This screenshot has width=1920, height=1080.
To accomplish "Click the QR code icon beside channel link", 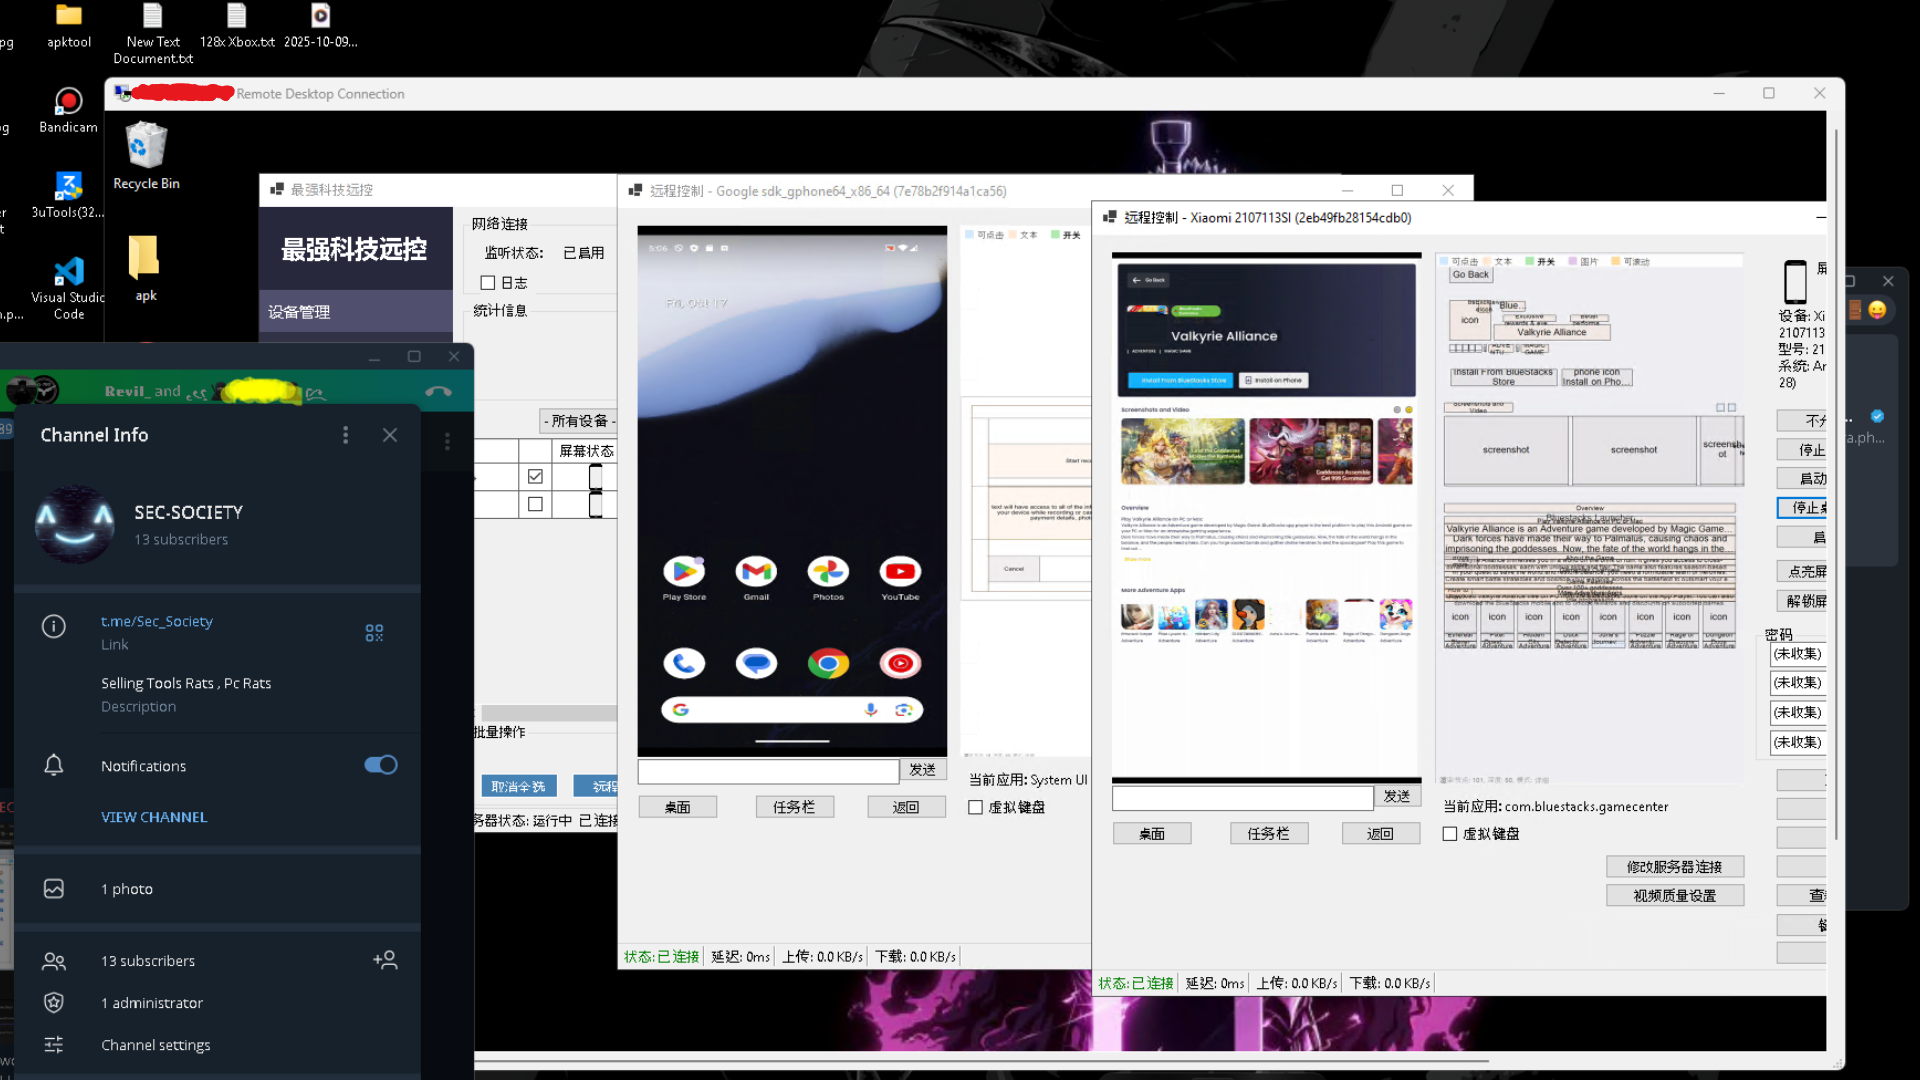I will point(374,633).
